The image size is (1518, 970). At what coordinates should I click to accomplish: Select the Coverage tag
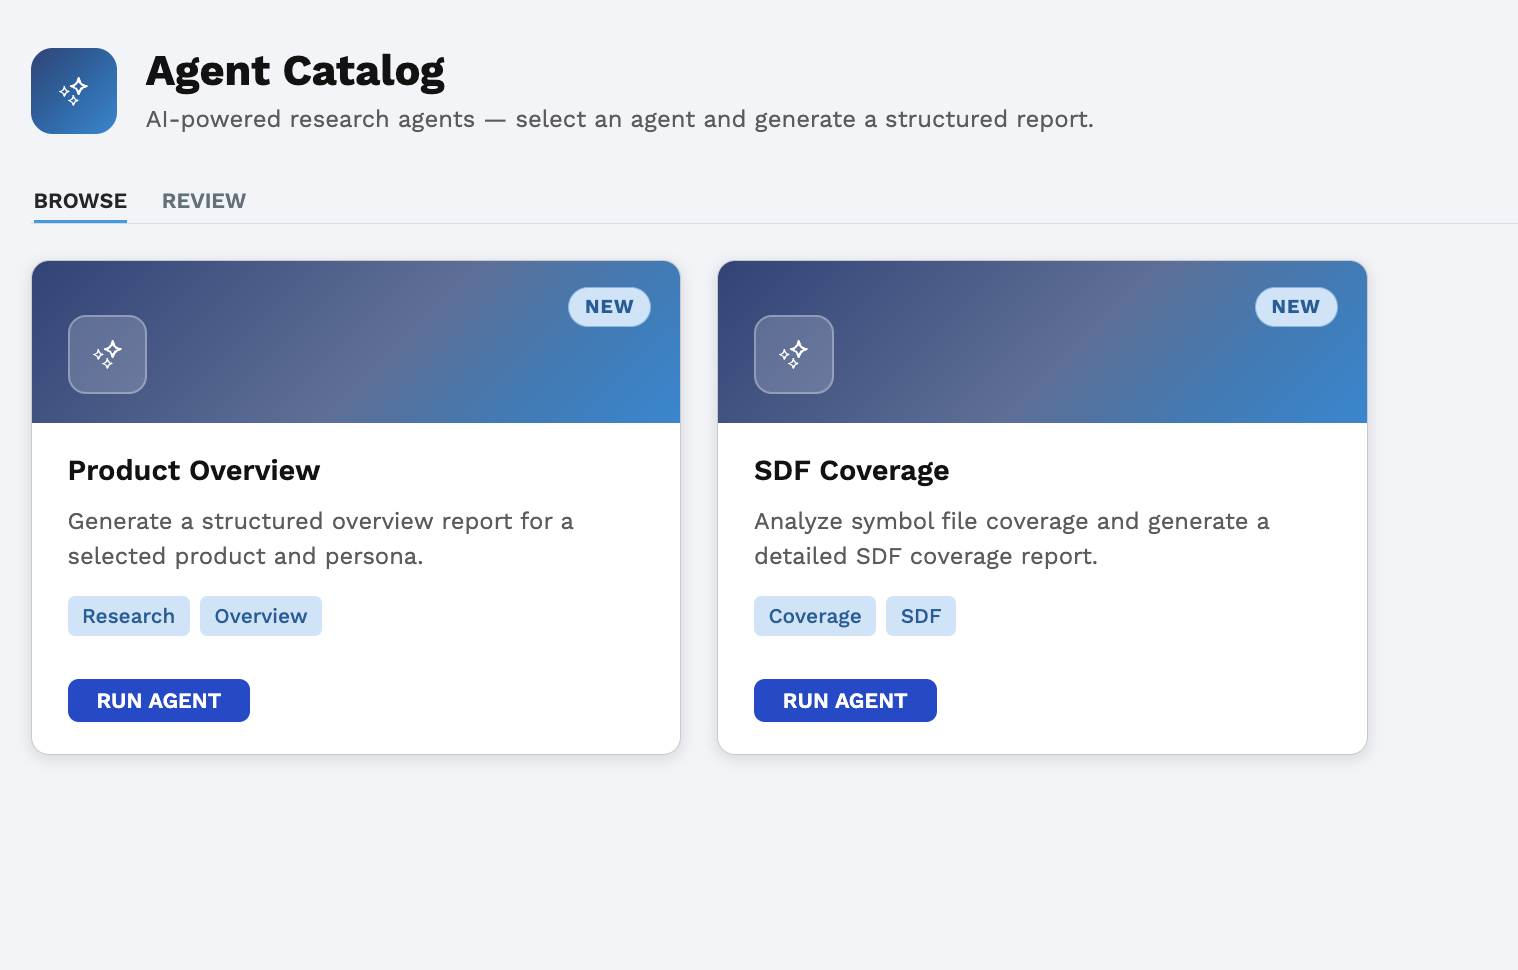[x=815, y=616]
